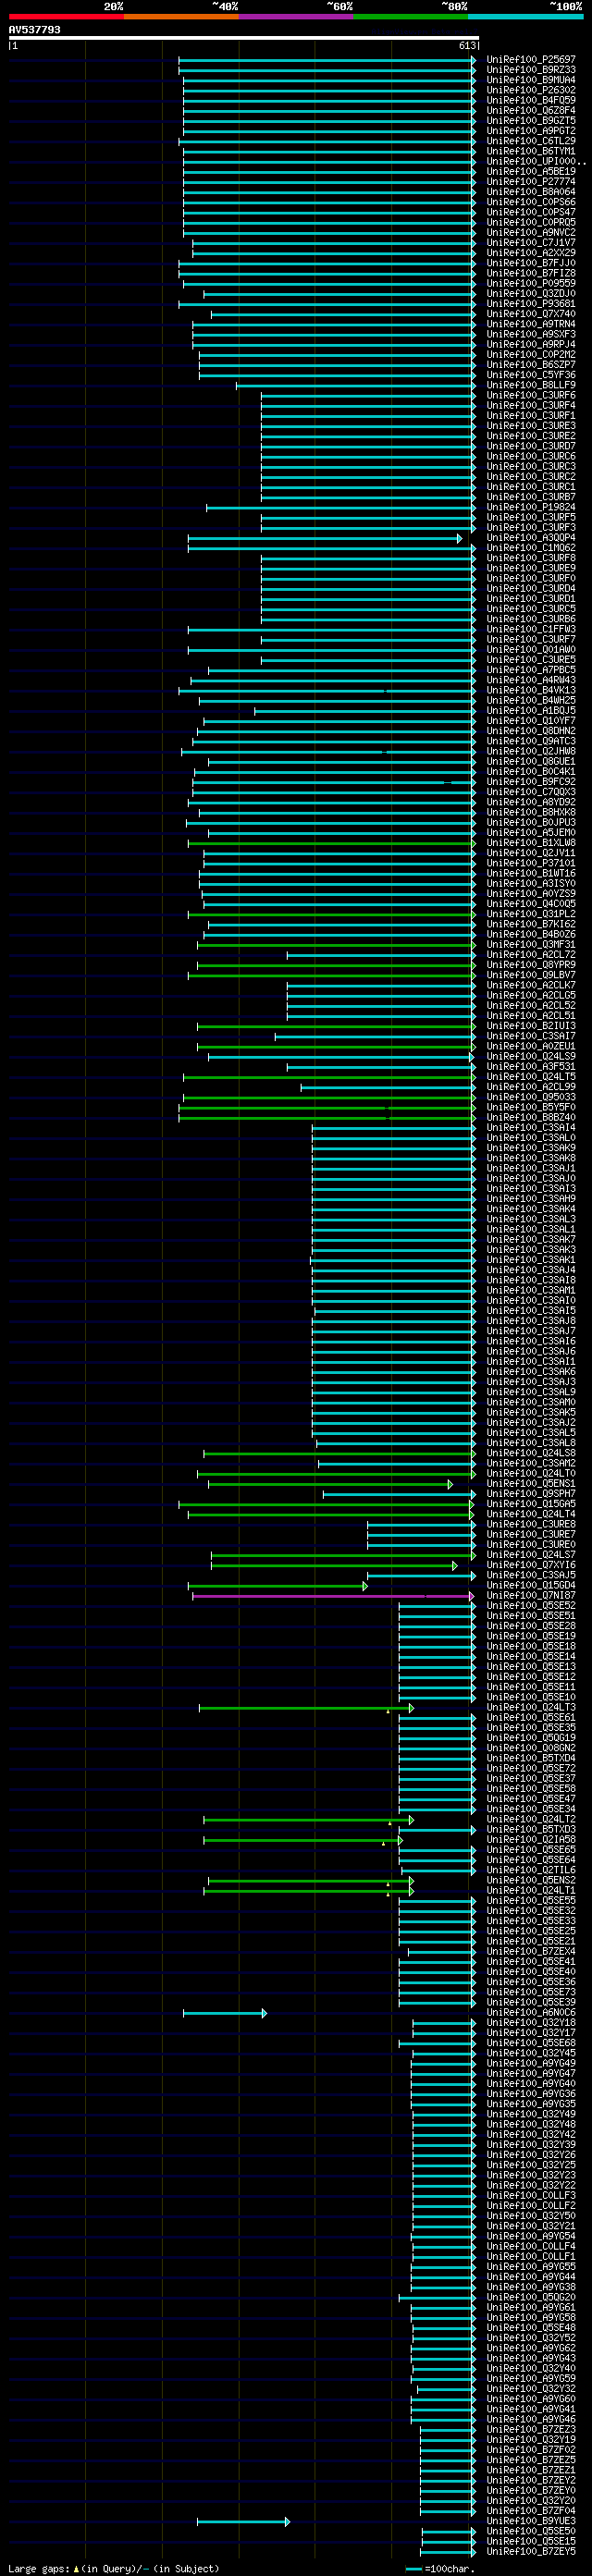Select the UniRef100_B7FJJ0 label
The image size is (592, 2576).
[x=531, y=263]
